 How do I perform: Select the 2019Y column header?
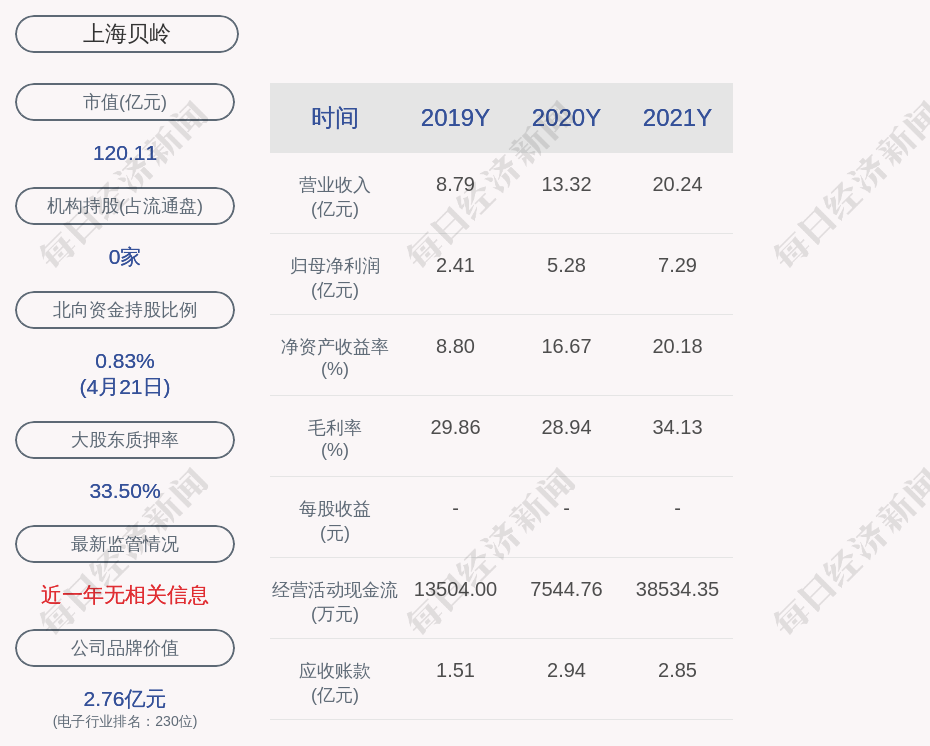click(x=455, y=118)
